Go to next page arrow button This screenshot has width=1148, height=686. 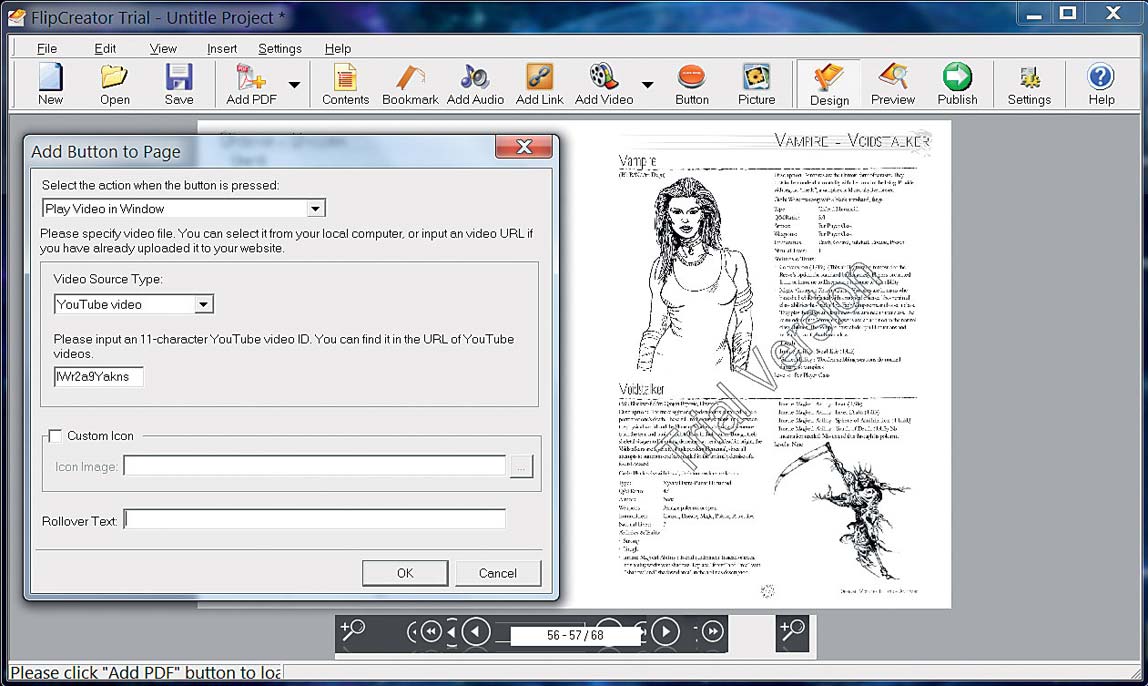(x=666, y=632)
